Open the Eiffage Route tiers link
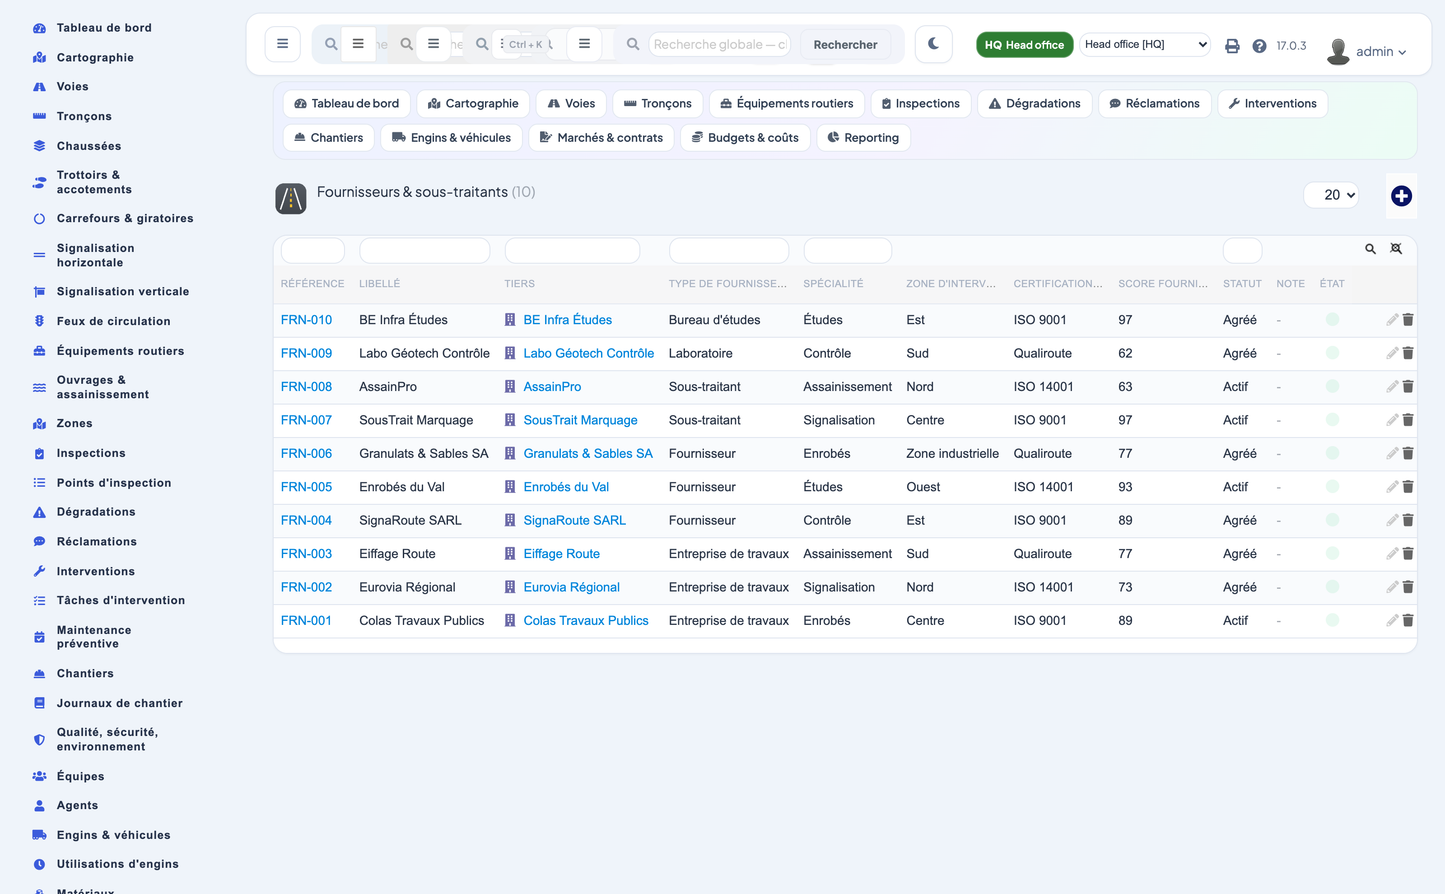The height and width of the screenshot is (894, 1445). pyautogui.click(x=561, y=554)
